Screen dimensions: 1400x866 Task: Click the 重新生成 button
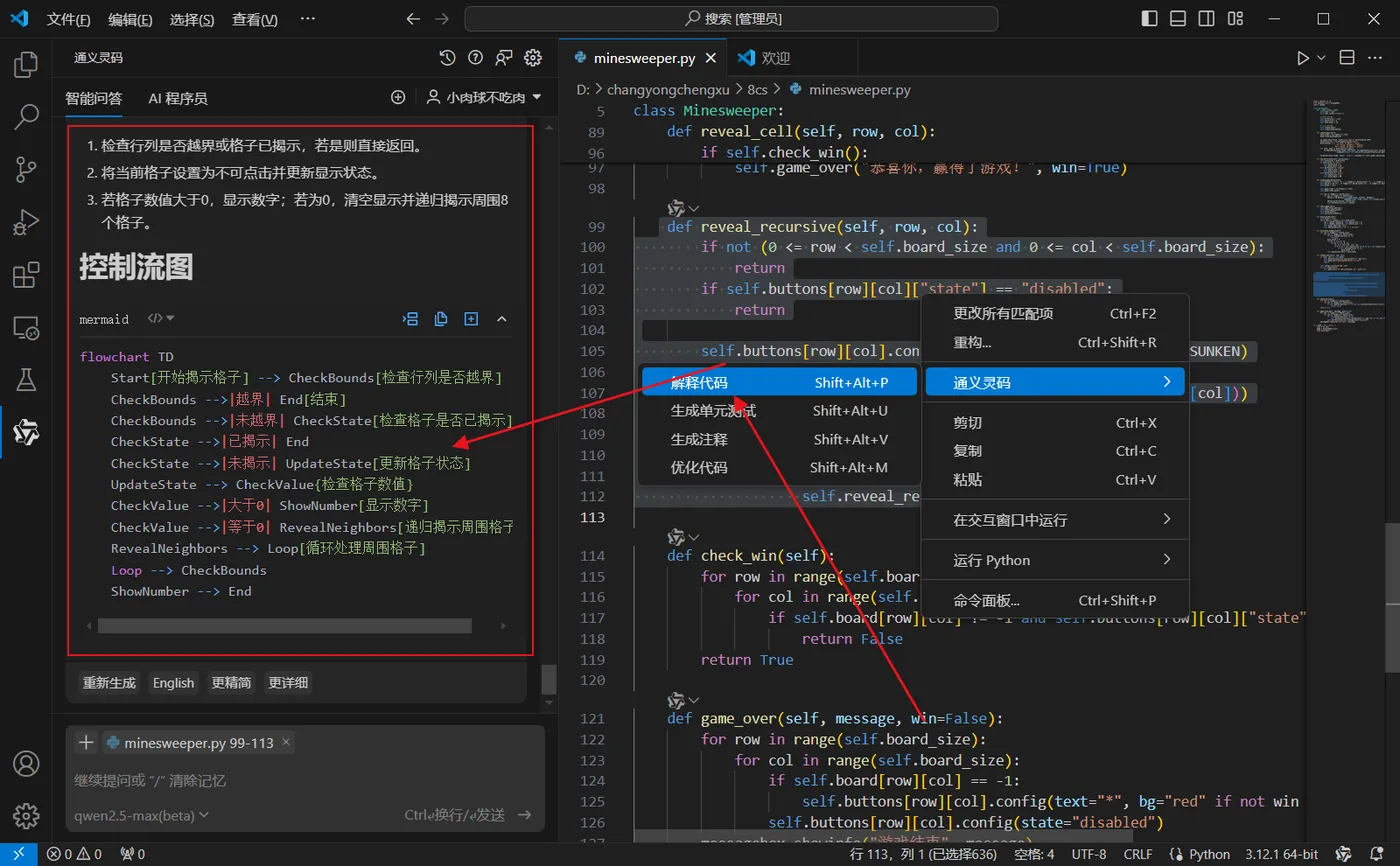pyautogui.click(x=109, y=683)
